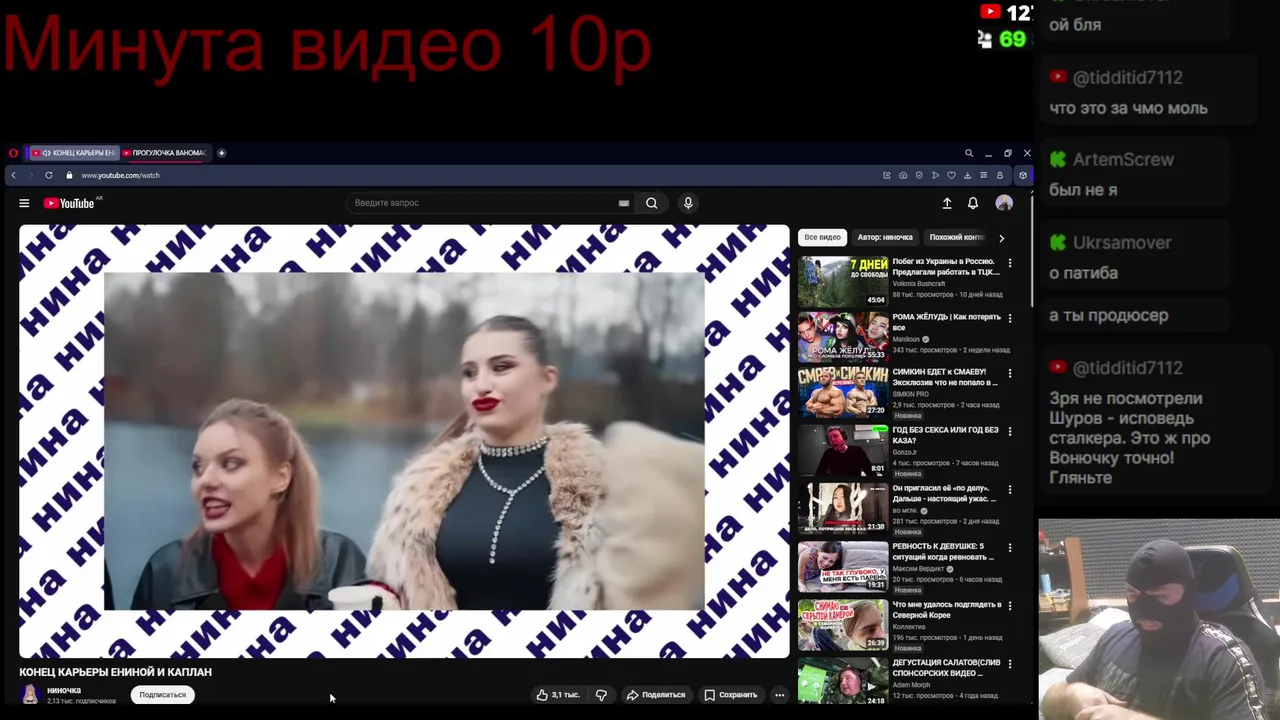Open the on-screen keyboard in search box
1280x720 pixels.
tap(624, 203)
